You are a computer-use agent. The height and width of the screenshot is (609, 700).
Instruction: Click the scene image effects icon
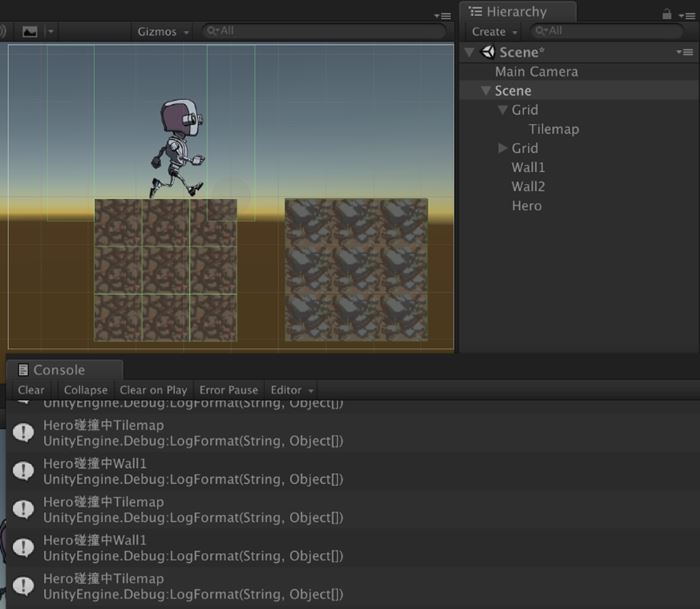30,31
